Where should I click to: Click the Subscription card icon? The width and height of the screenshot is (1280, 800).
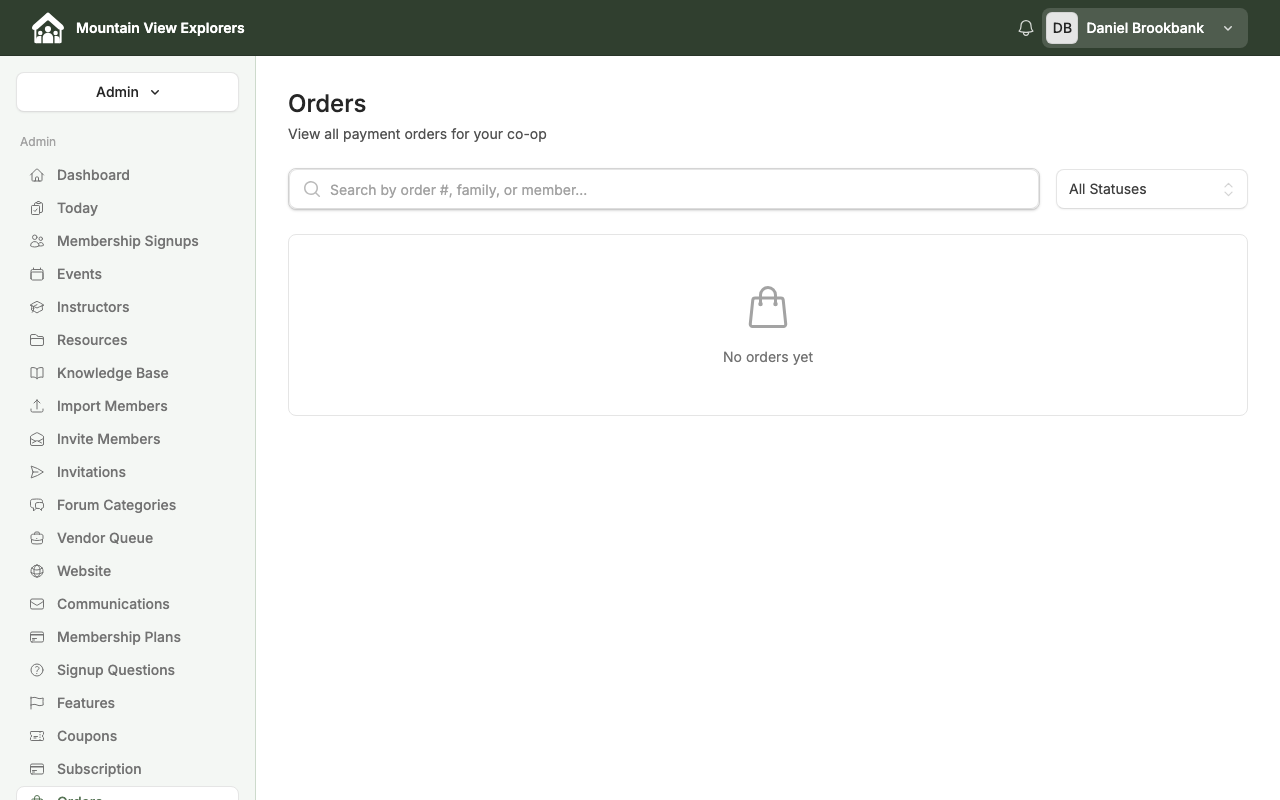tap(37, 769)
